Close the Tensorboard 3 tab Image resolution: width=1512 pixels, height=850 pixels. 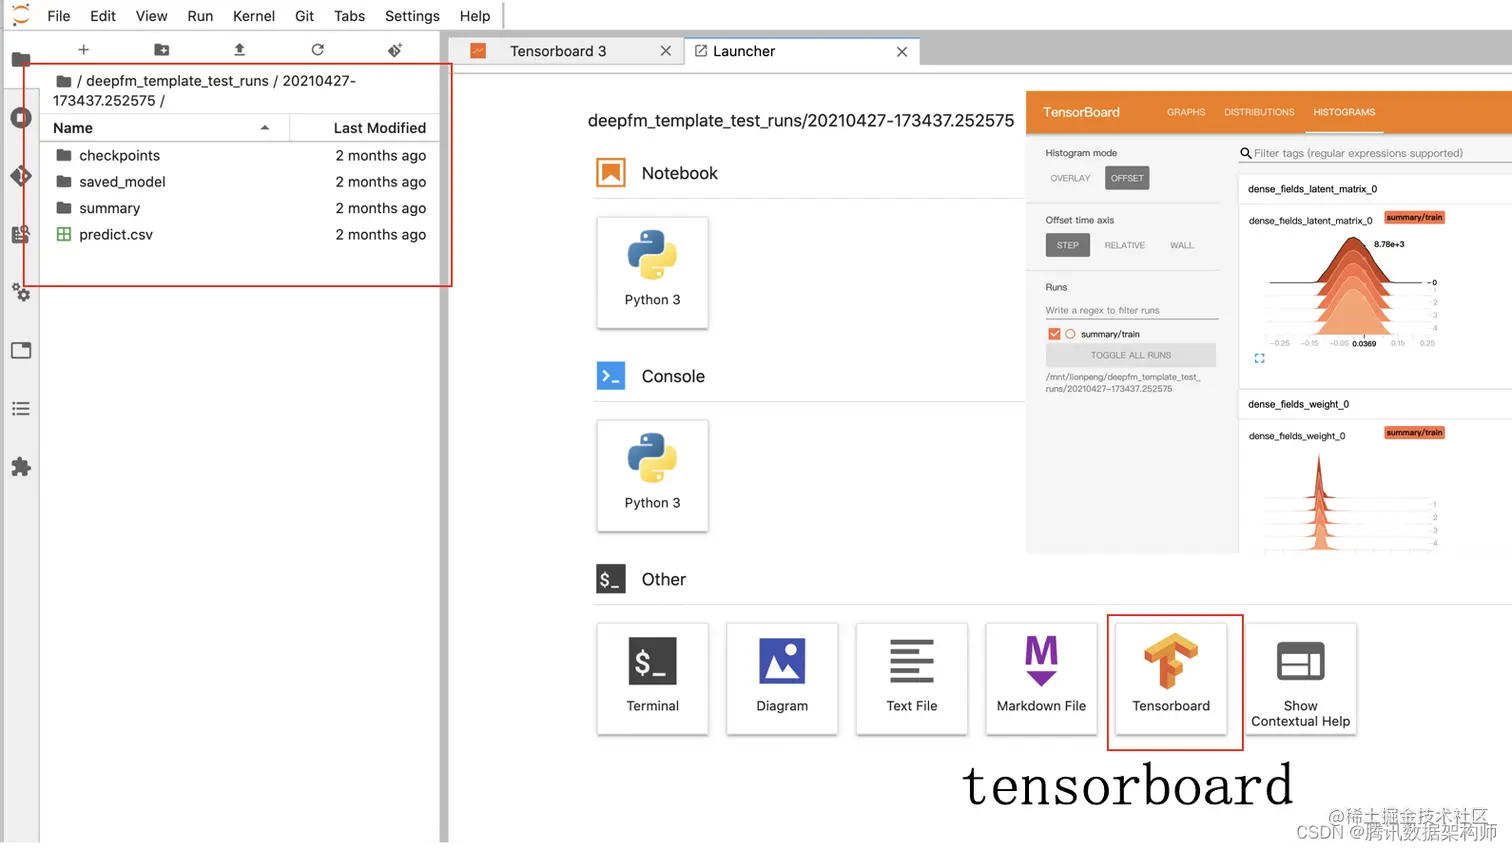tap(666, 51)
